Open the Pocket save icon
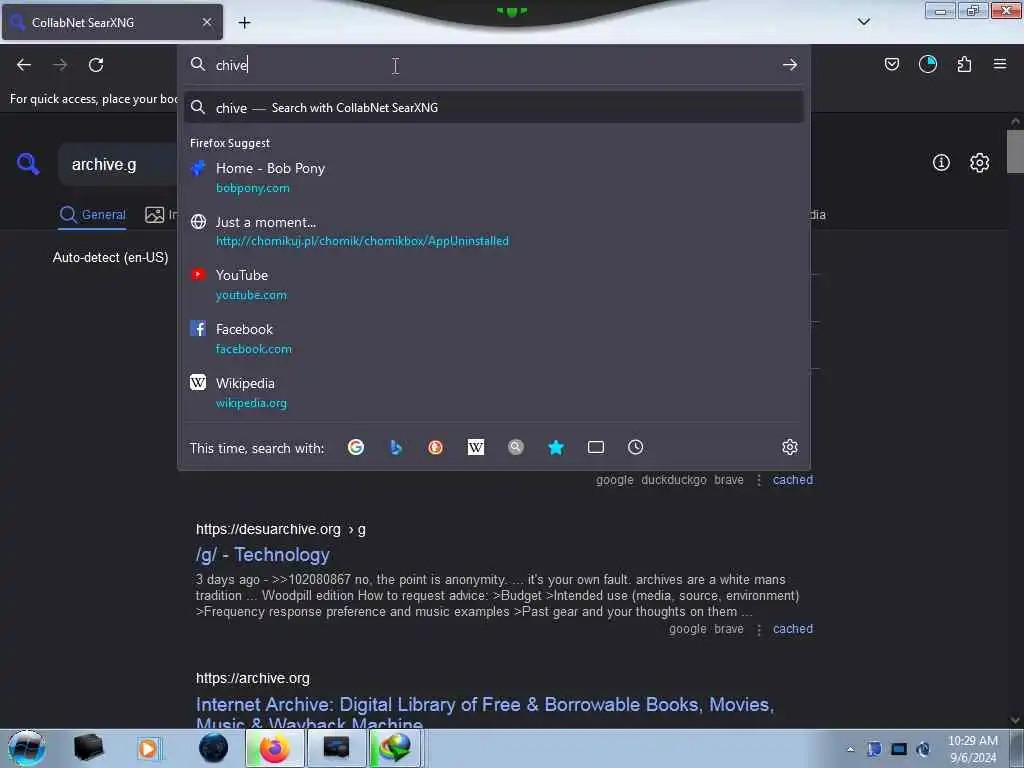 coord(891,64)
